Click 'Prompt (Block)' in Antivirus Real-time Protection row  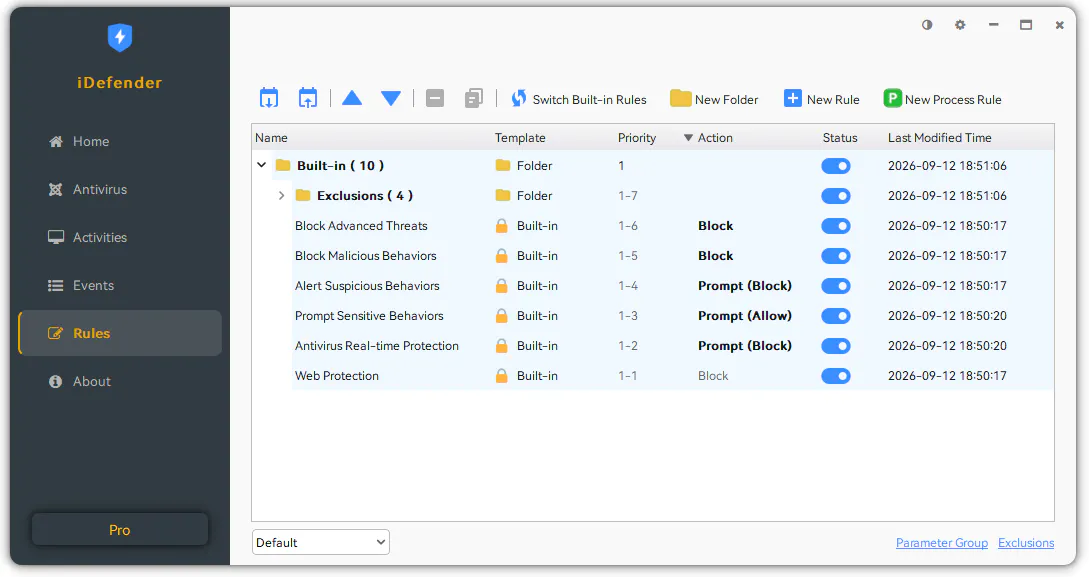[x=745, y=346]
